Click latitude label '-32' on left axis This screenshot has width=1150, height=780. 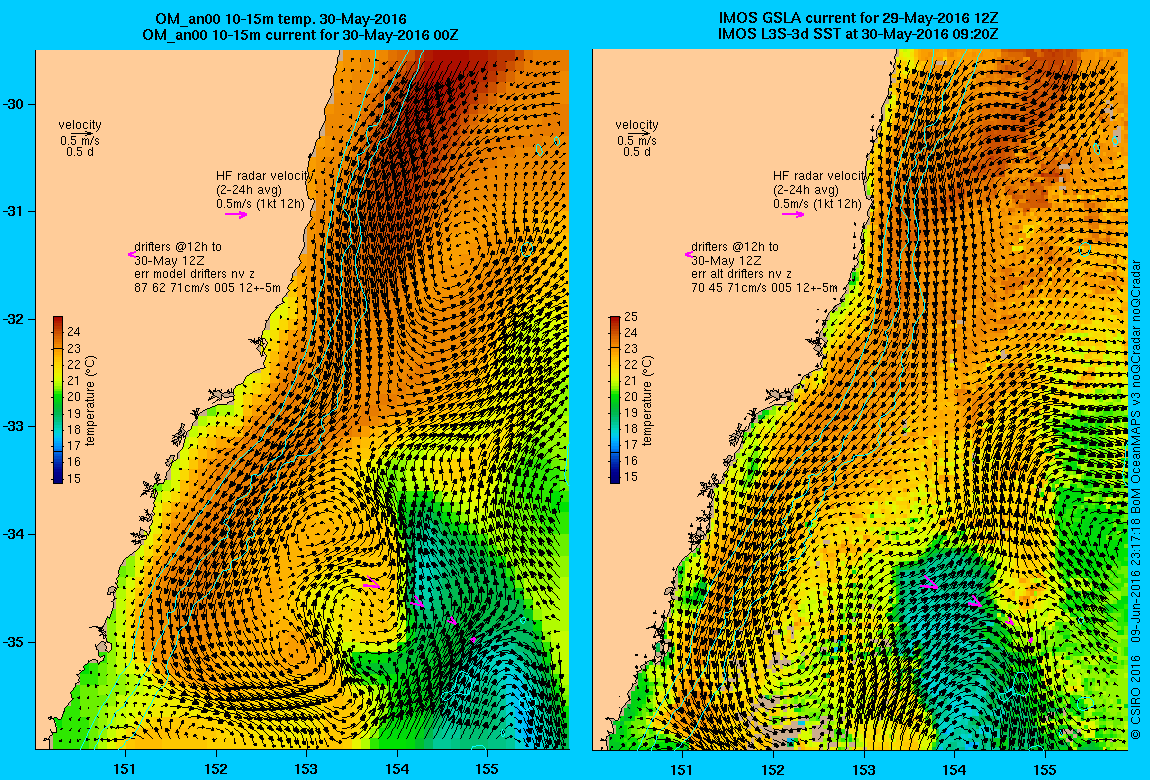[x=13, y=319]
